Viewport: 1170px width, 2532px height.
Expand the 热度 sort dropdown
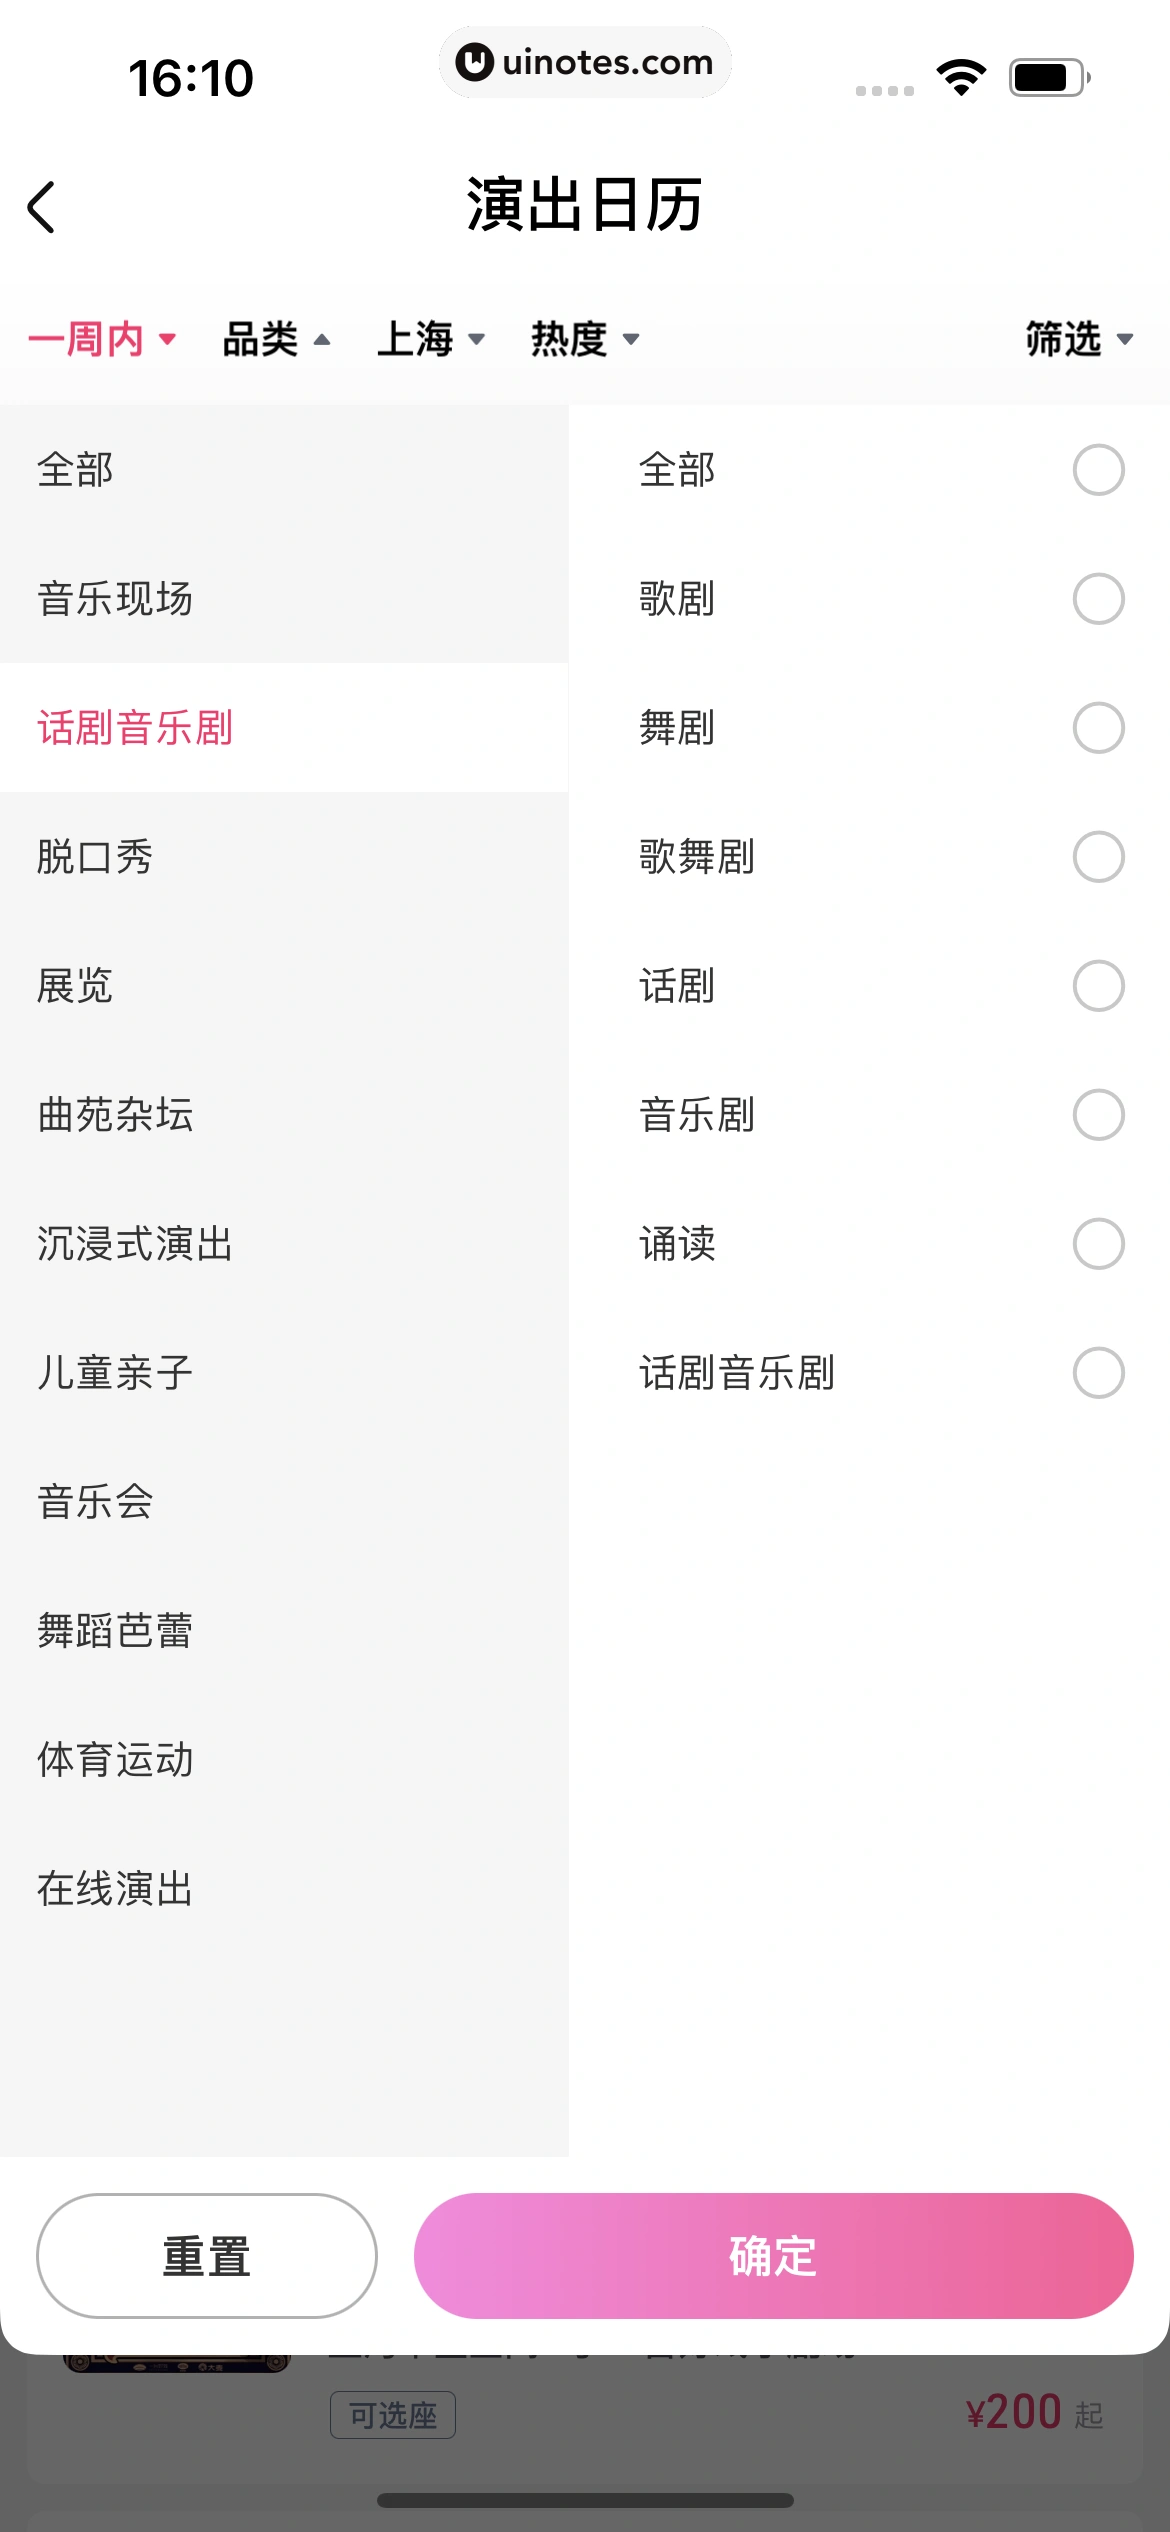click(585, 339)
